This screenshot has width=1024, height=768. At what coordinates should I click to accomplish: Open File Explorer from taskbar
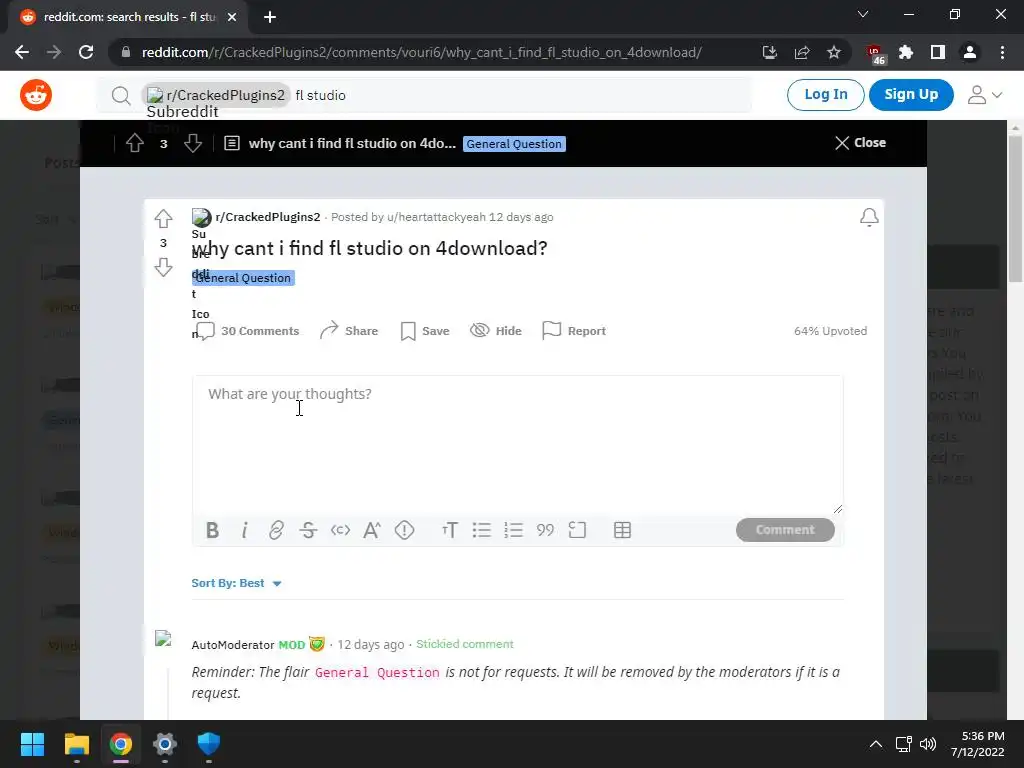pyautogui.click(x=76, y=744)
